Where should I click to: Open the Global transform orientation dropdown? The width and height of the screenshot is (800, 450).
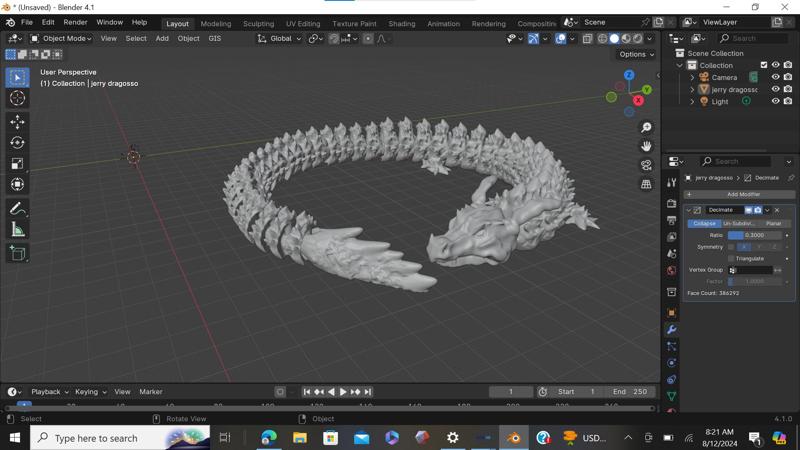tap(279, 39)
